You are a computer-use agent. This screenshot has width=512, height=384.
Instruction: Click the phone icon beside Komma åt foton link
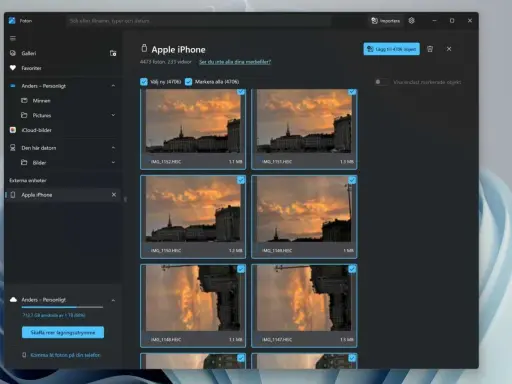tap(24, 355)
